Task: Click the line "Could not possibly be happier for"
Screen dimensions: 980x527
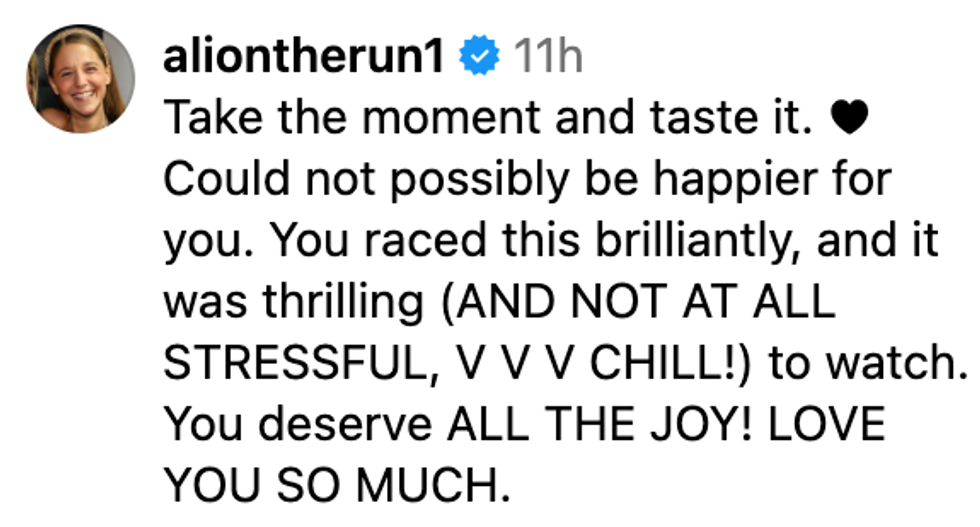Action: [526, 181]
